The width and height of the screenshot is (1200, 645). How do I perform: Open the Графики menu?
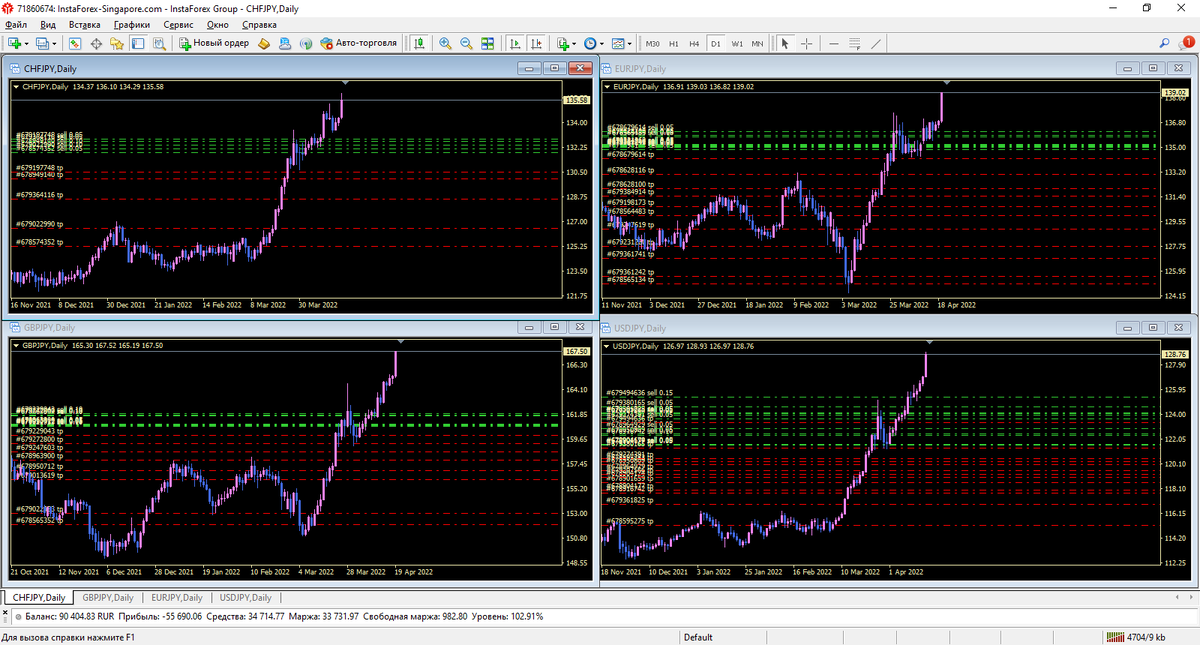pos(132,24)
